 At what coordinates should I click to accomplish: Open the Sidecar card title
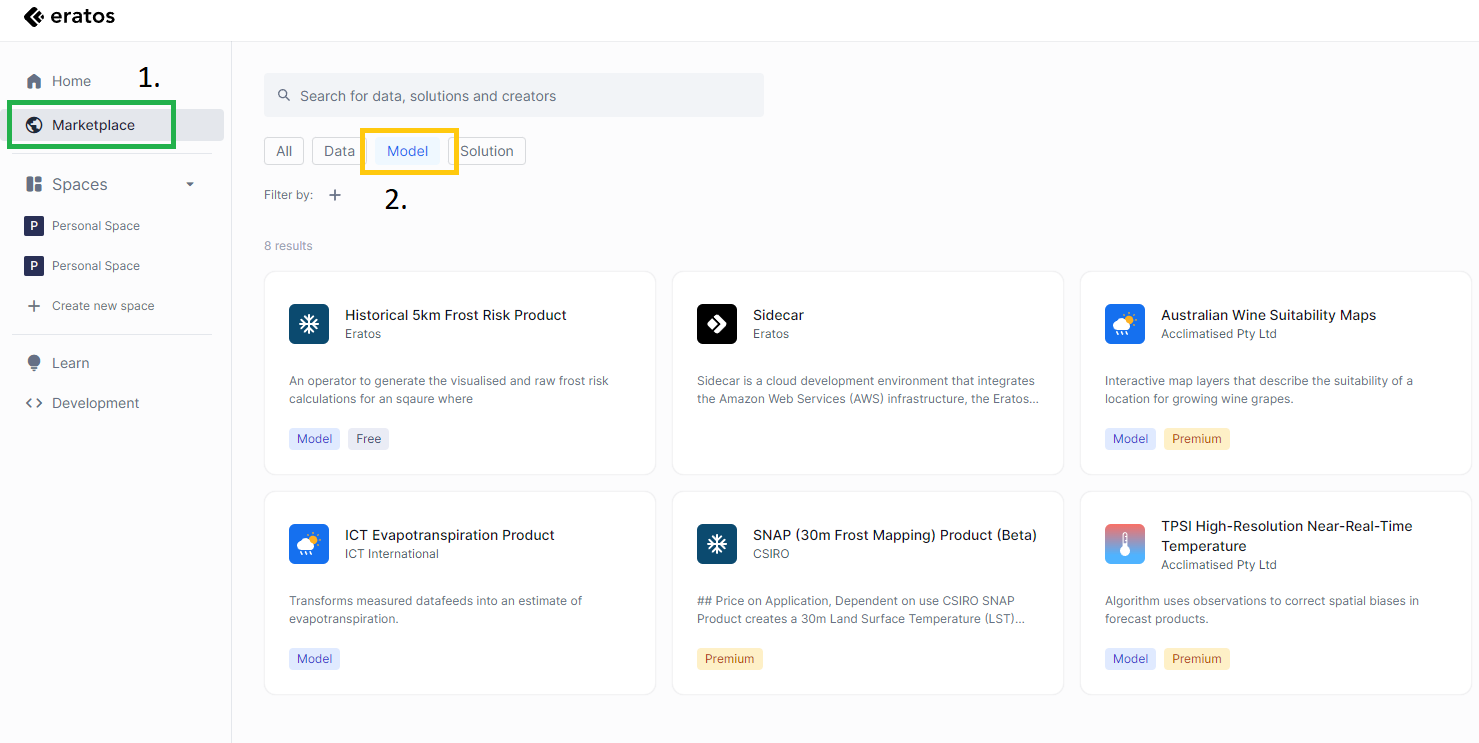(x=778, y=315)
